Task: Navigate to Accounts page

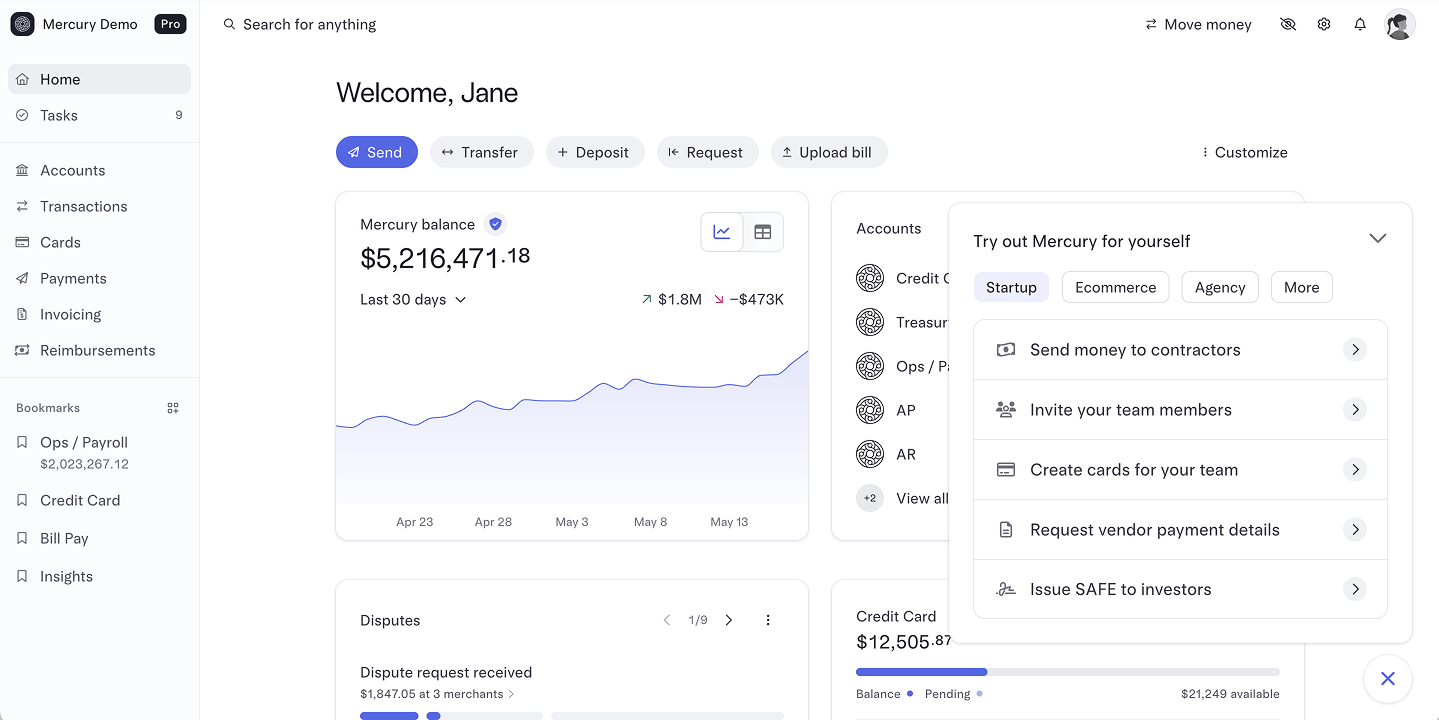Action: tap(99, 170)
